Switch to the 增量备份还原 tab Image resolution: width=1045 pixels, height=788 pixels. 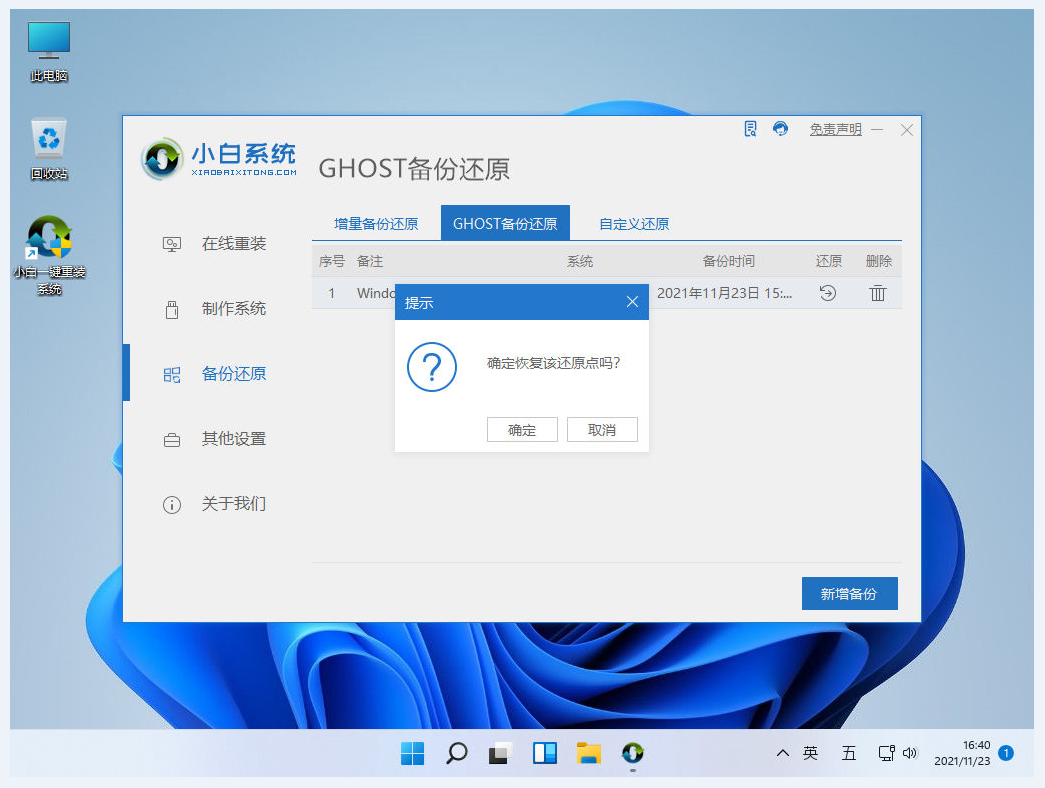[x=376, y=224]
